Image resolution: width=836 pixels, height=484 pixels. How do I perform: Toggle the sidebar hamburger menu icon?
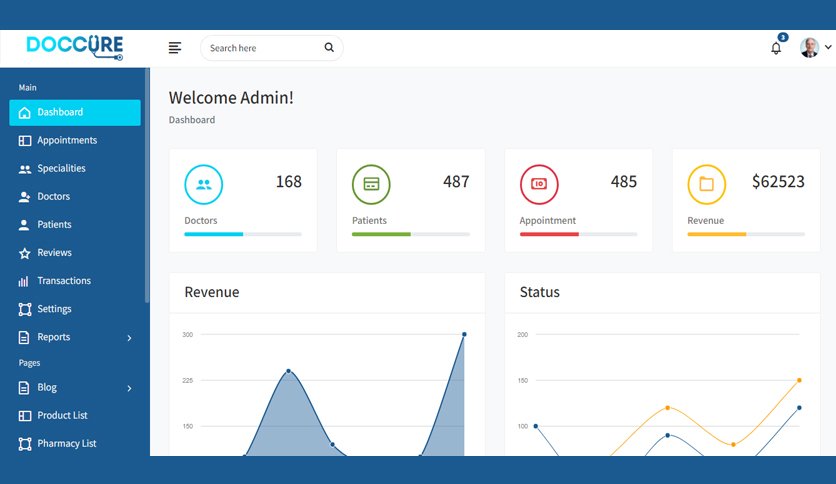coord(175,48)
